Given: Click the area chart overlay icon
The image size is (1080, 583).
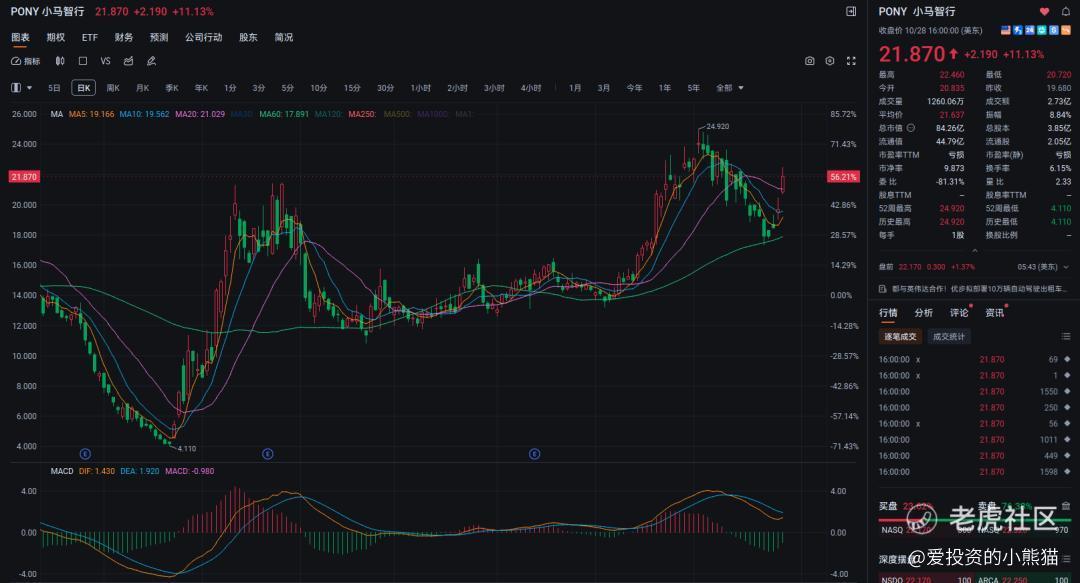Looking at the screenshot, I should click(x=128, y=61).
